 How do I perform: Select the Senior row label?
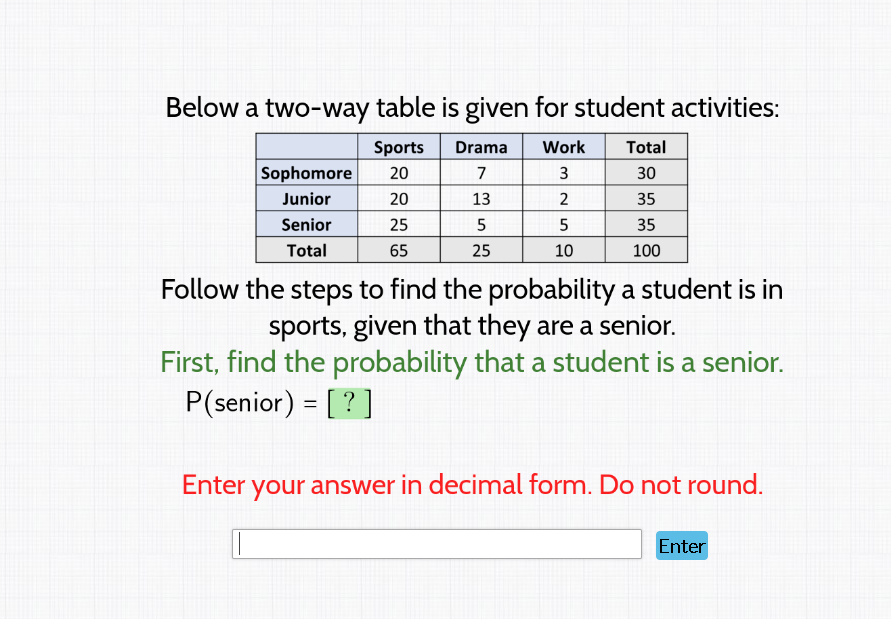305,224
